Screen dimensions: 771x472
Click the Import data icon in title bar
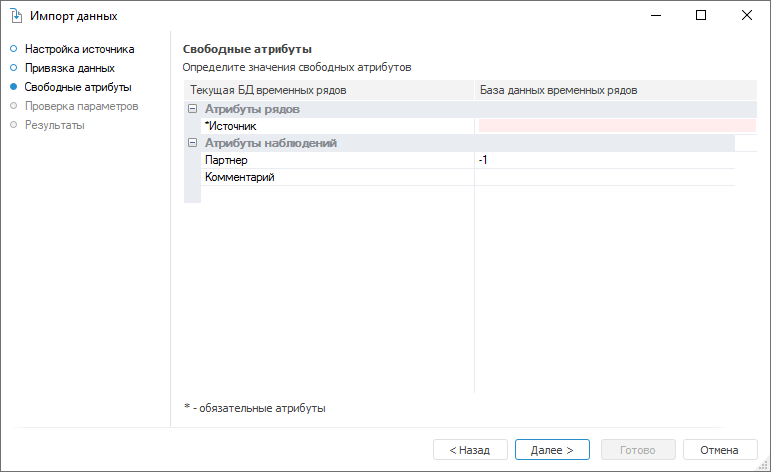[16, 16]
